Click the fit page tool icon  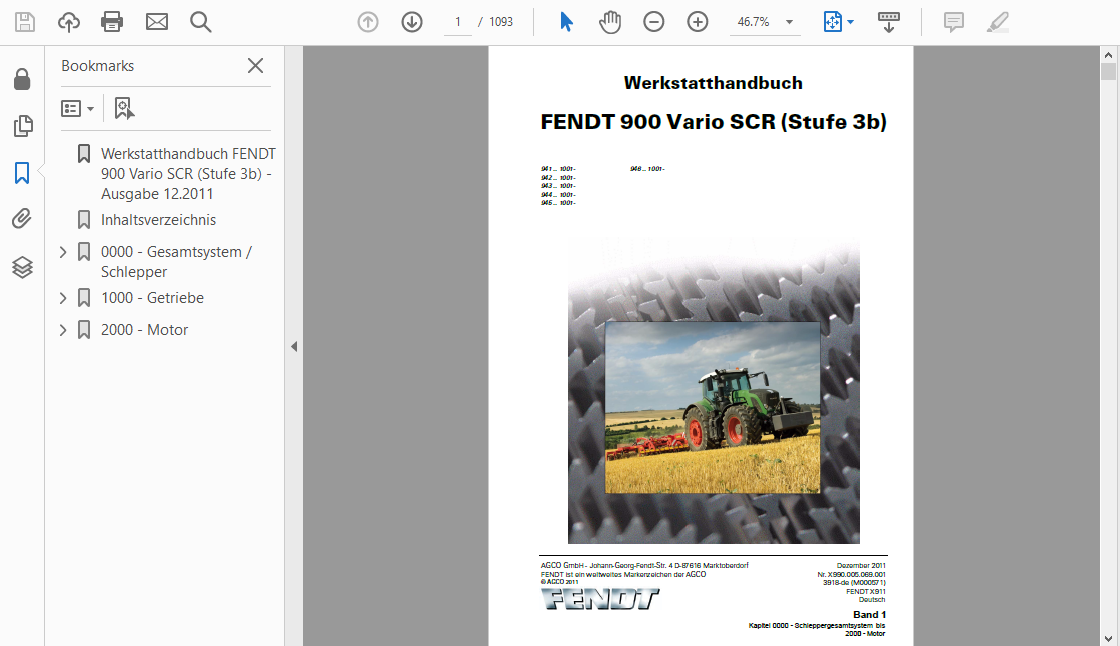(x=832, y=22)
